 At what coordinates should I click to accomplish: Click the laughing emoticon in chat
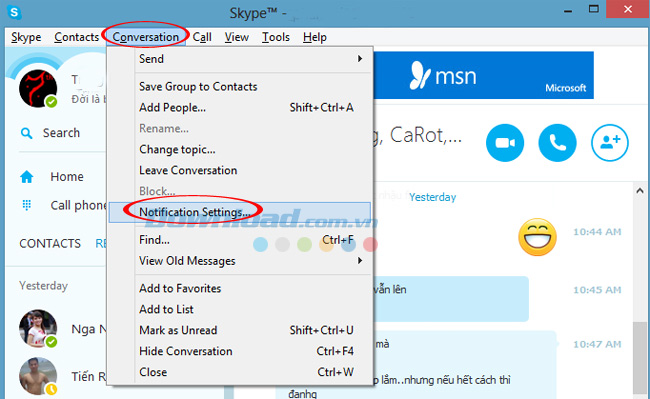pos(537,237)
